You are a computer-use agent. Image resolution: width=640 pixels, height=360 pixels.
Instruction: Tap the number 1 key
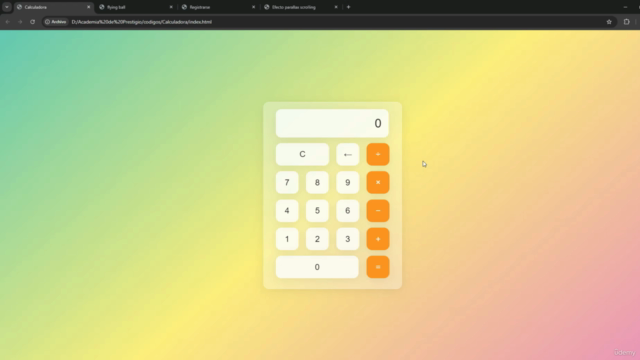(287, 239)
